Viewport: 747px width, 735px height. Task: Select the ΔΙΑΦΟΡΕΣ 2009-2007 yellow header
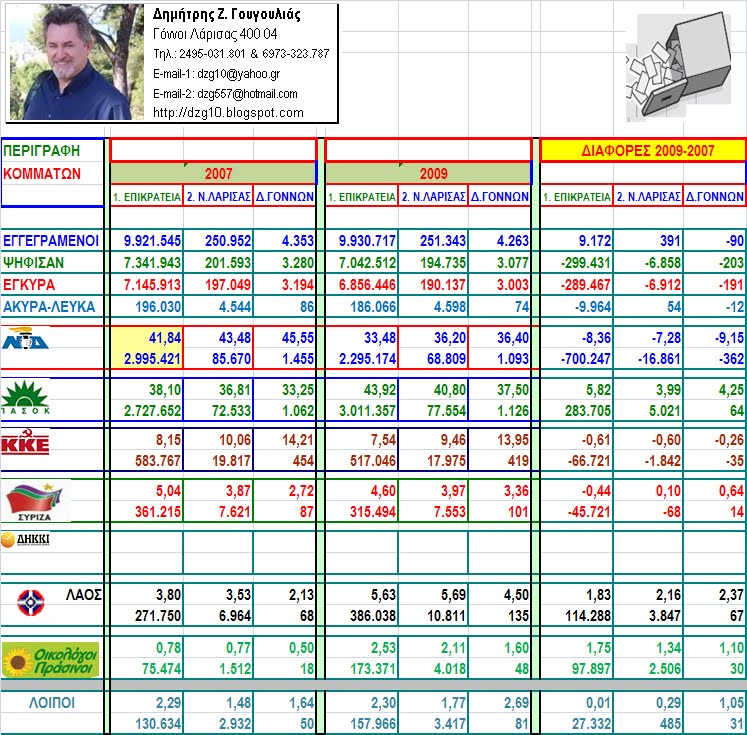643,151
